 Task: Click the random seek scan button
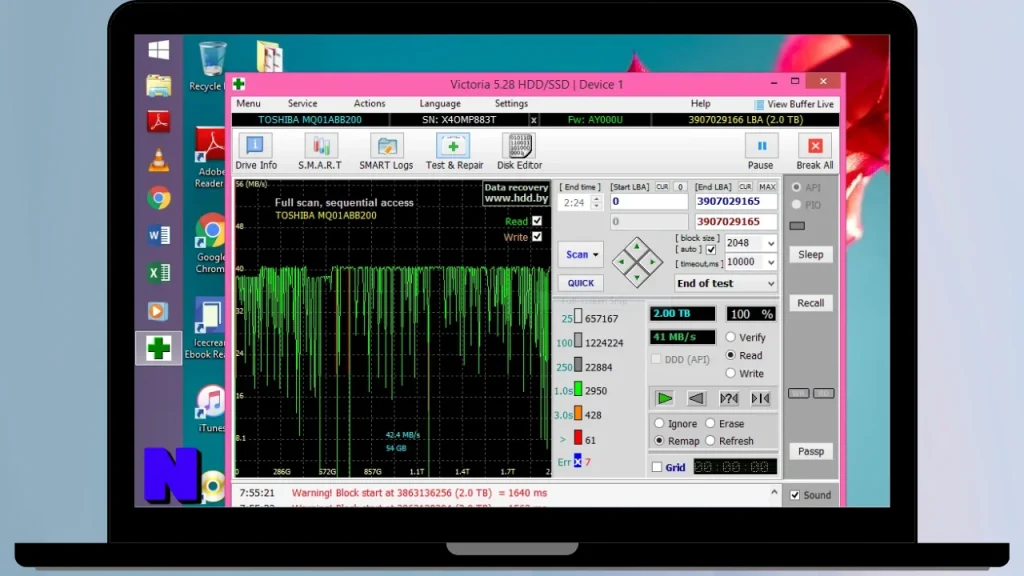[728, 398]
